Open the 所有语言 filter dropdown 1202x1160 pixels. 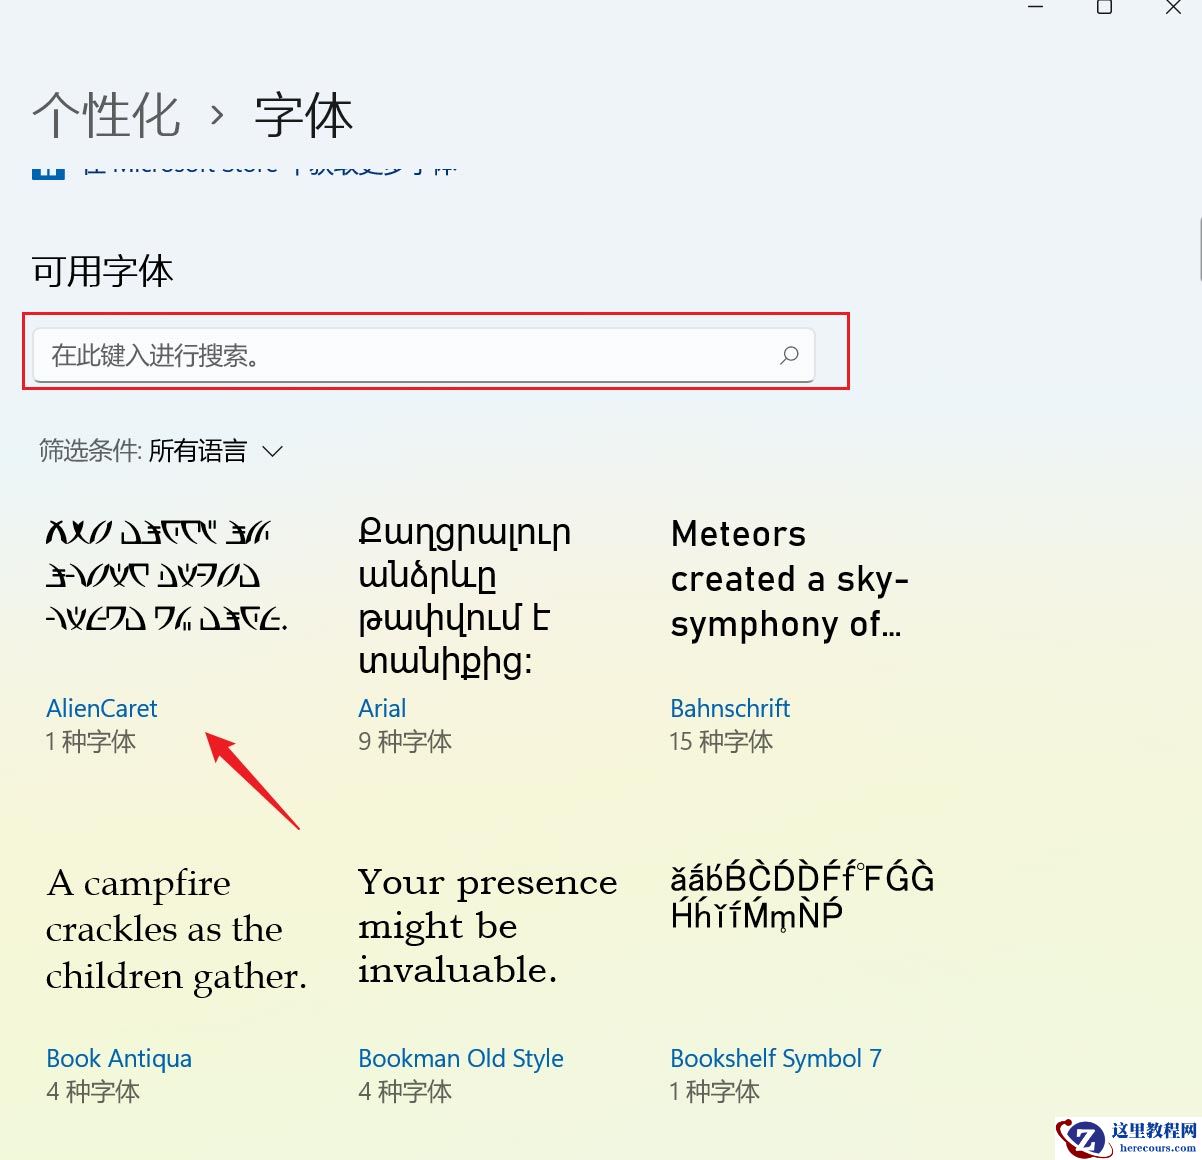coord(196,451)
